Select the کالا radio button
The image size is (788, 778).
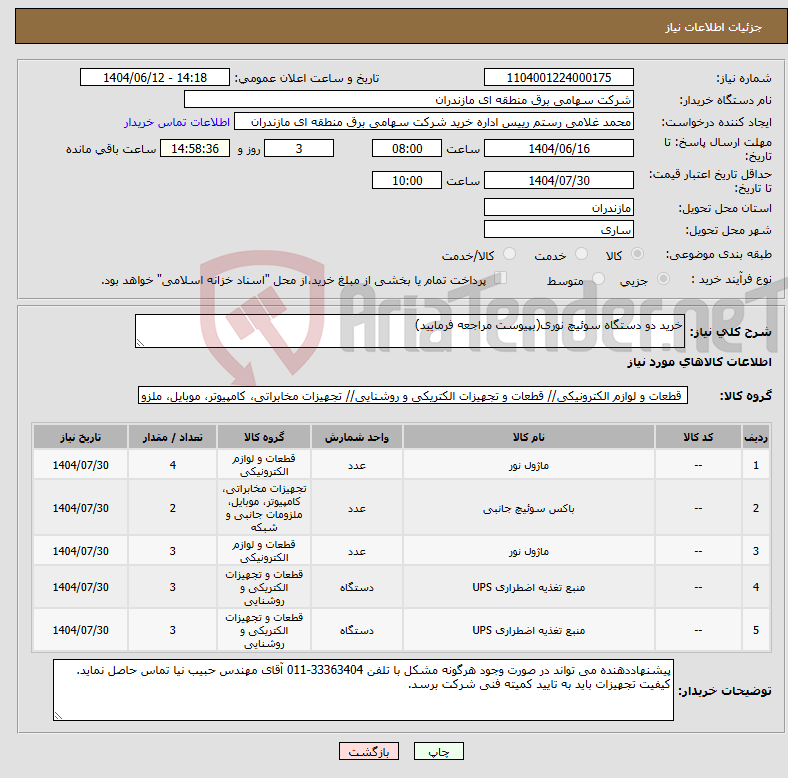(x=637, y=254)
